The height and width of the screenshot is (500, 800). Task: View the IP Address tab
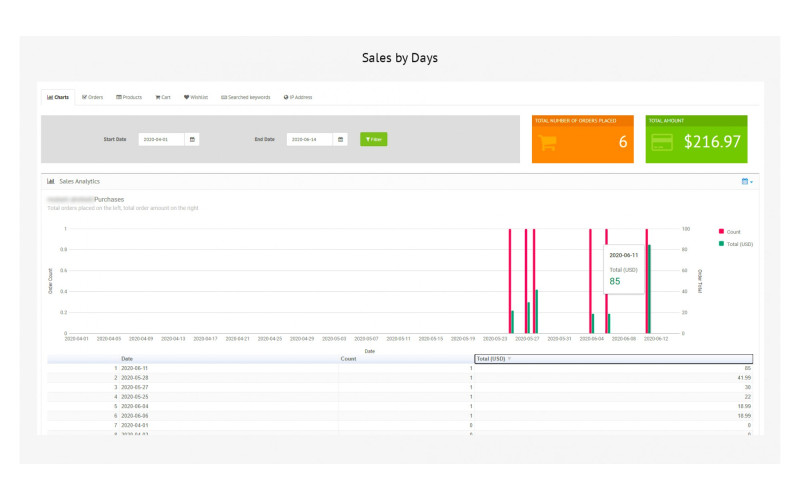298,97
